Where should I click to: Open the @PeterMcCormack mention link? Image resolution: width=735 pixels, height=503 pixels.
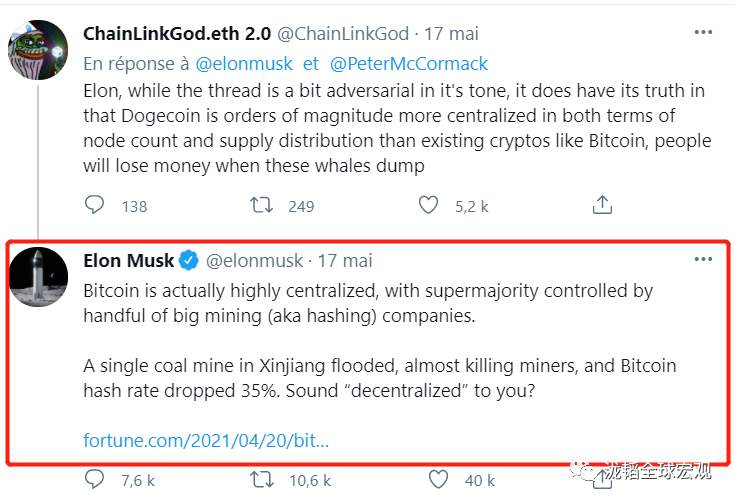pyautogui.click(x=409, y=64)
